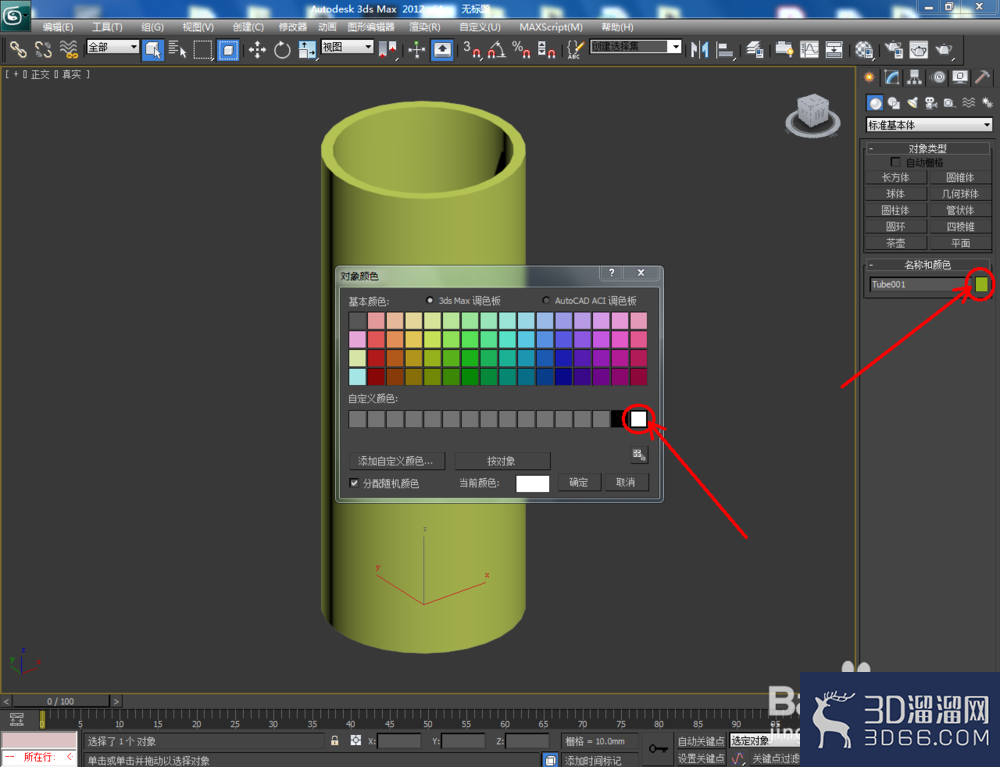Open the Utilities panel tab
1000x767 pixels.
(x=983, y=78)
